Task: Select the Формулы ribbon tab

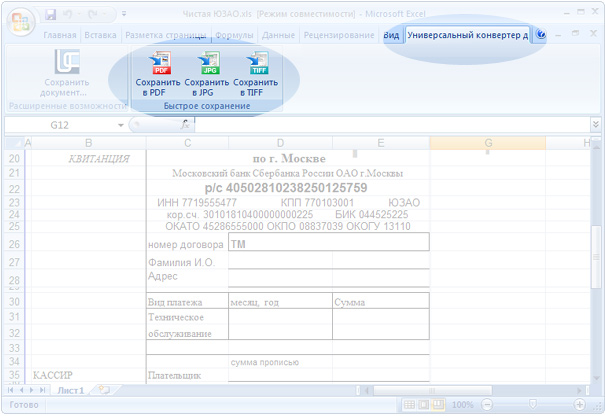Action: coord(234,35)
